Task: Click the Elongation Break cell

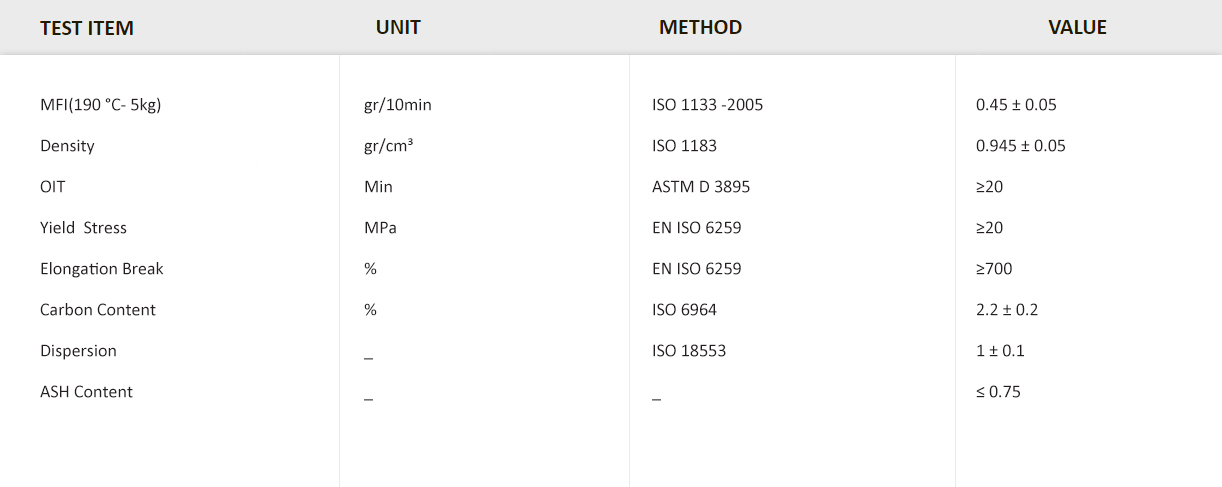Action: coord(101,269)
